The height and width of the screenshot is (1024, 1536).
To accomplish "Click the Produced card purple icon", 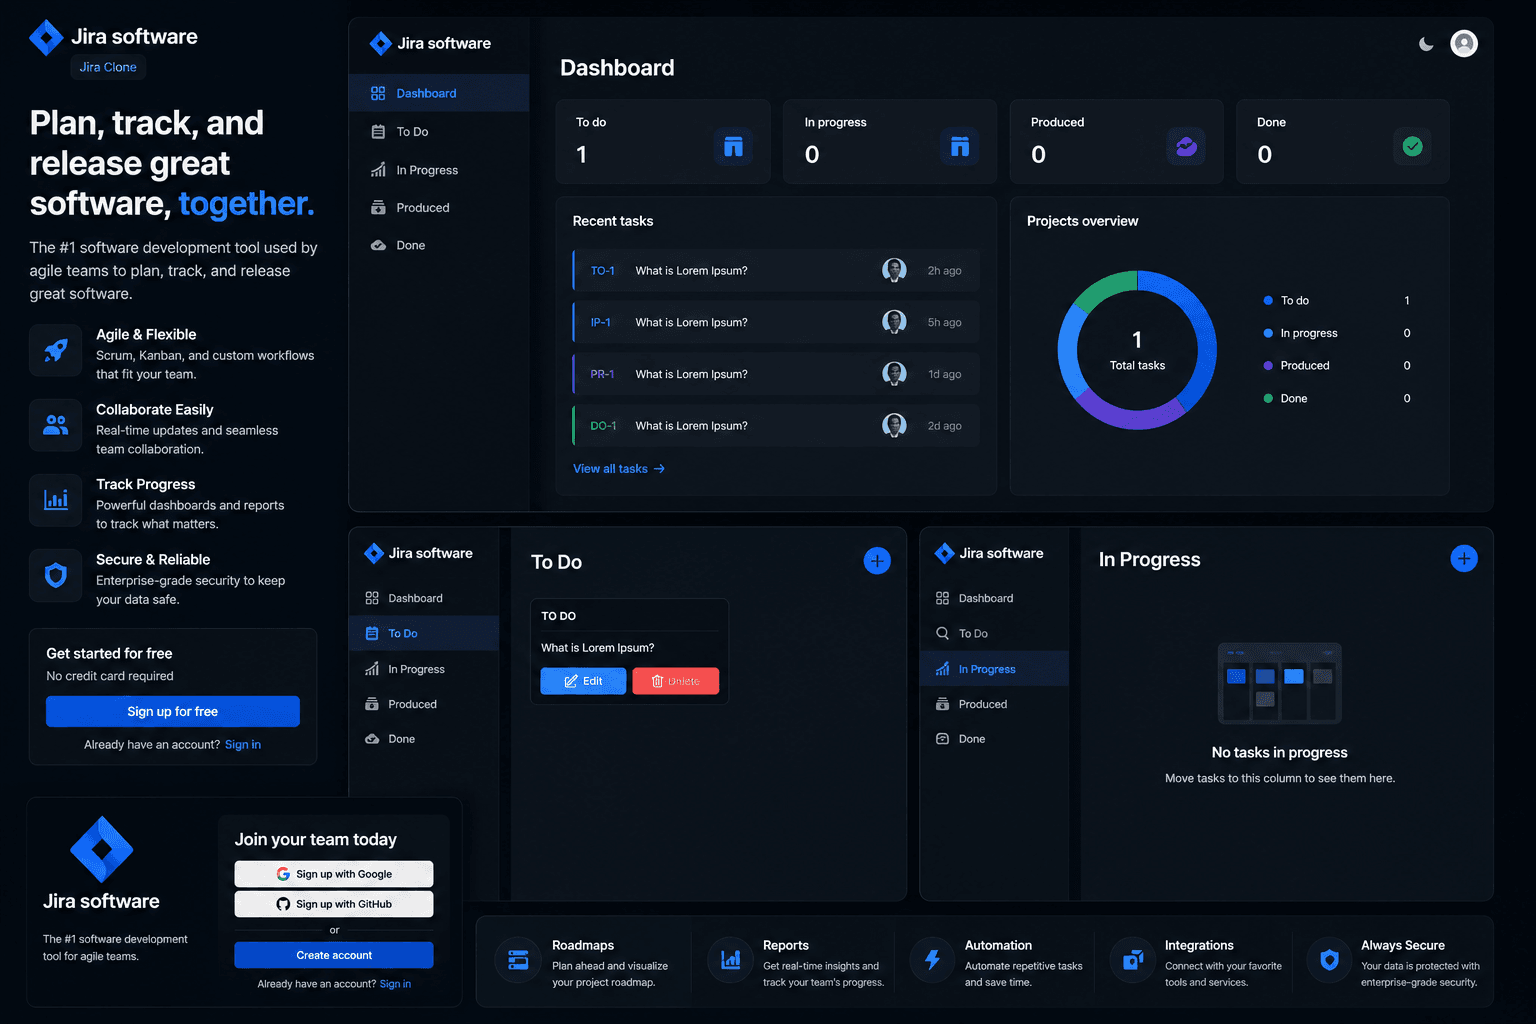I will (1186, 147).
